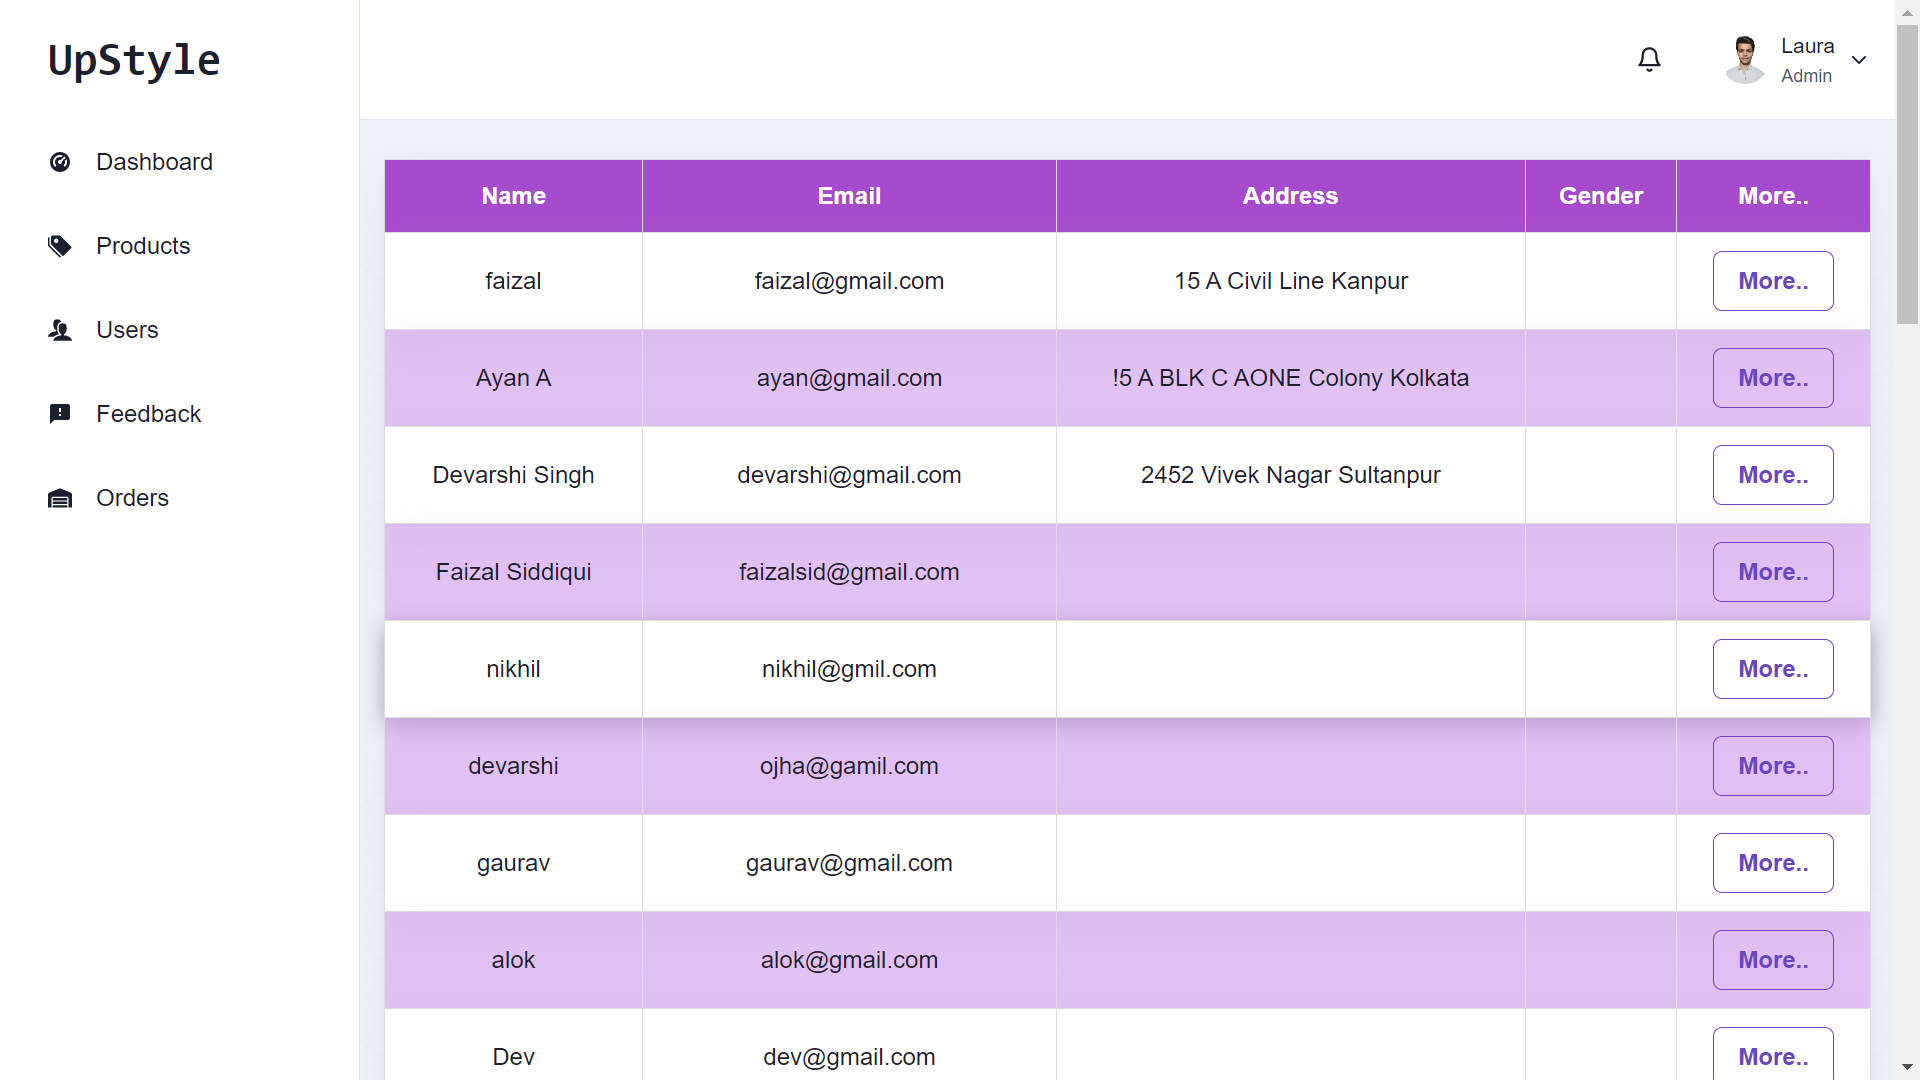Select the Dashboard icon in the sidebar
1920x1080 pixels.
61,161
